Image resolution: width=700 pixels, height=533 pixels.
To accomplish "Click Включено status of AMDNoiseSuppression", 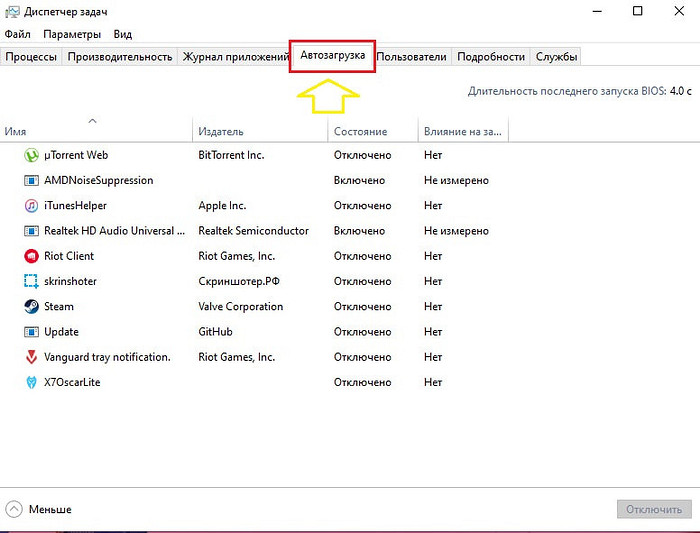I will coord(359,180).
